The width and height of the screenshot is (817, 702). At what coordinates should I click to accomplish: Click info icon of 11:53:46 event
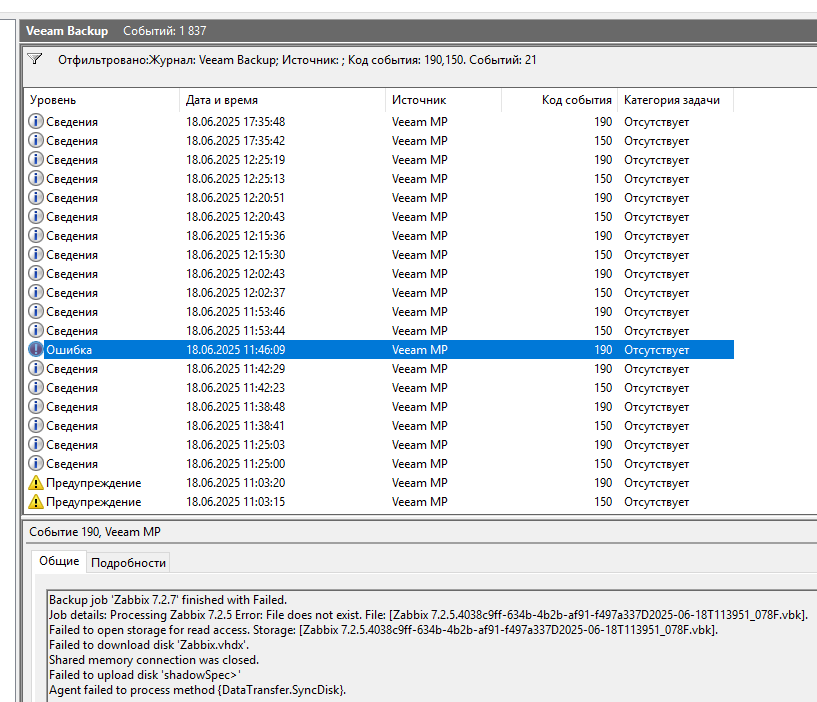[x=35, y=312]
